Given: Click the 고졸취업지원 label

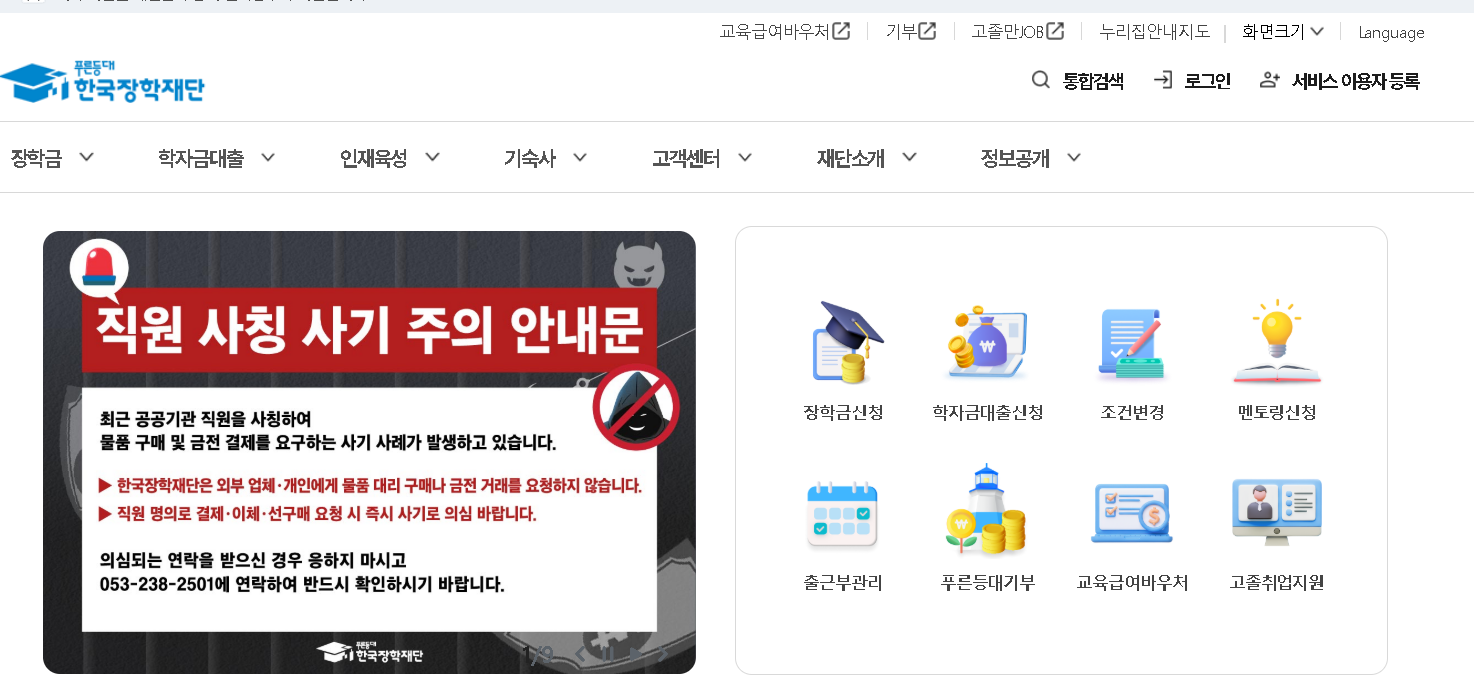Looking at the screenshot, I should (1277, 583).
